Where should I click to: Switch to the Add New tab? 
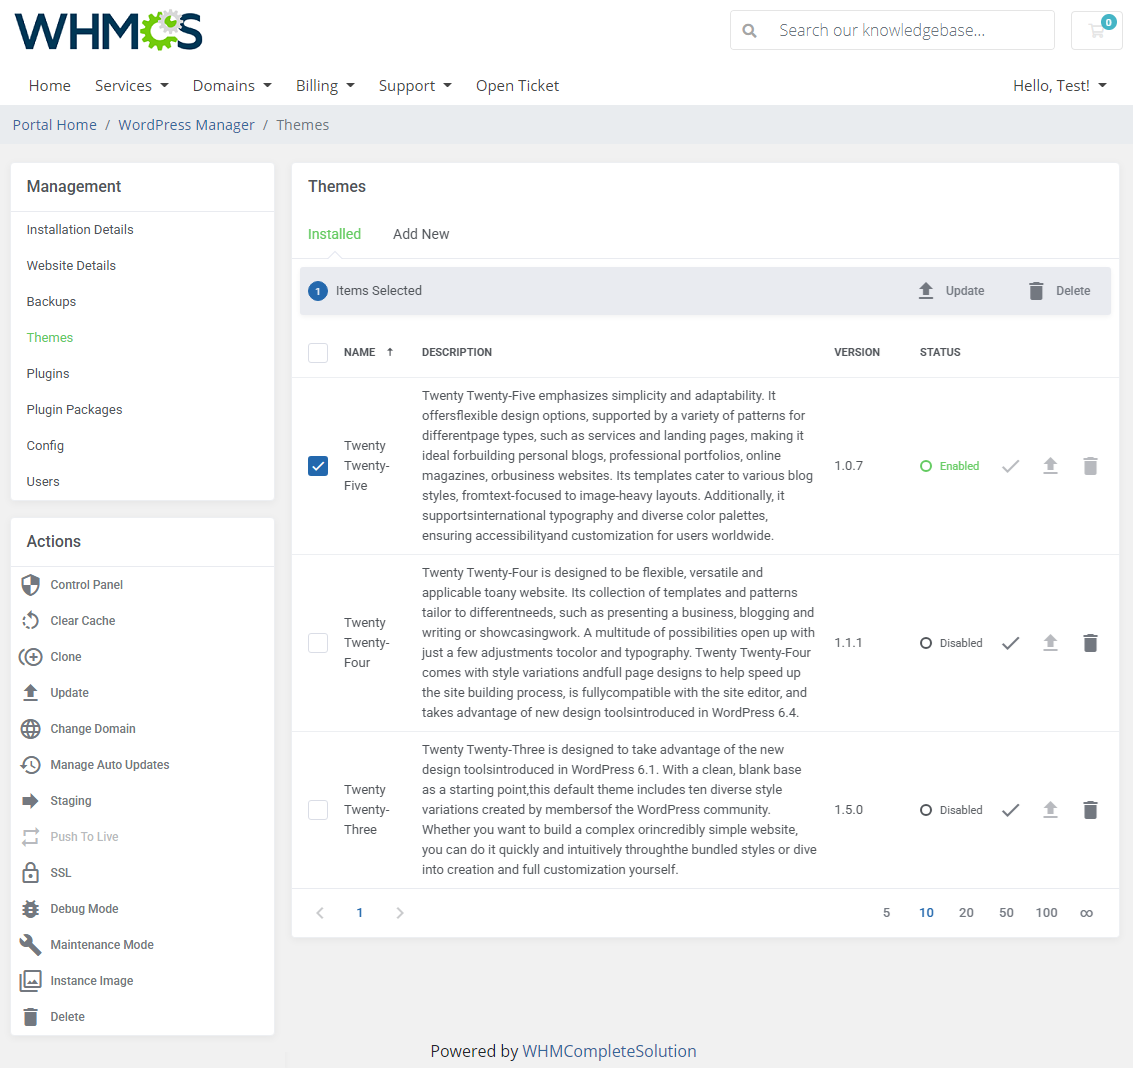pos(421,233)
